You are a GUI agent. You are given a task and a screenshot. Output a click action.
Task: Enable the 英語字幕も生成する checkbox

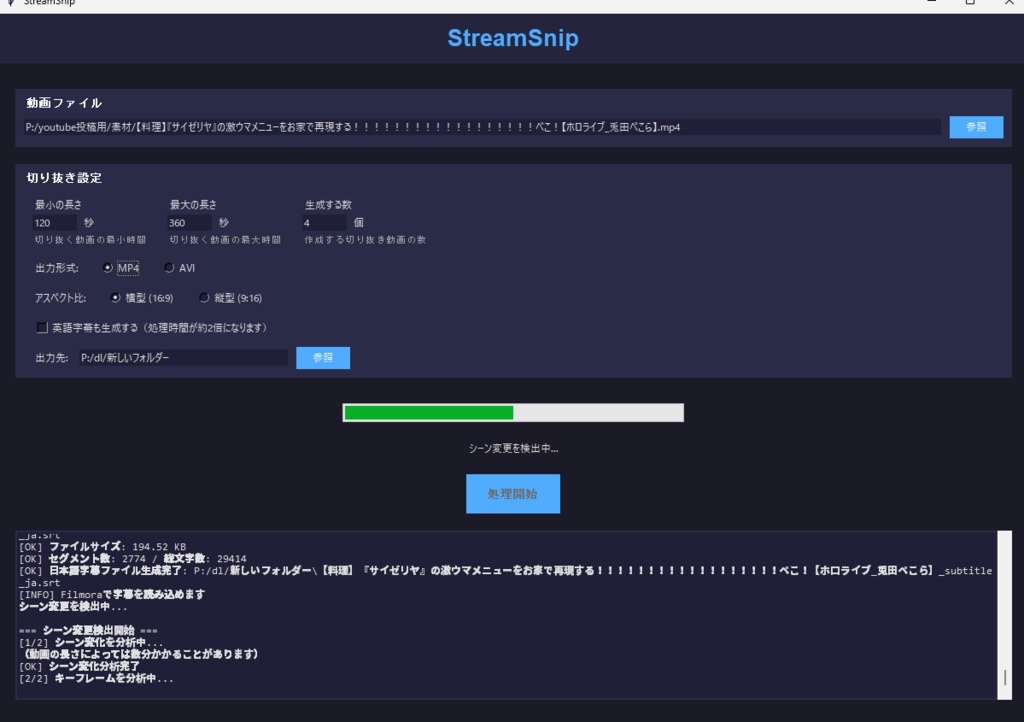pos(41,327)
